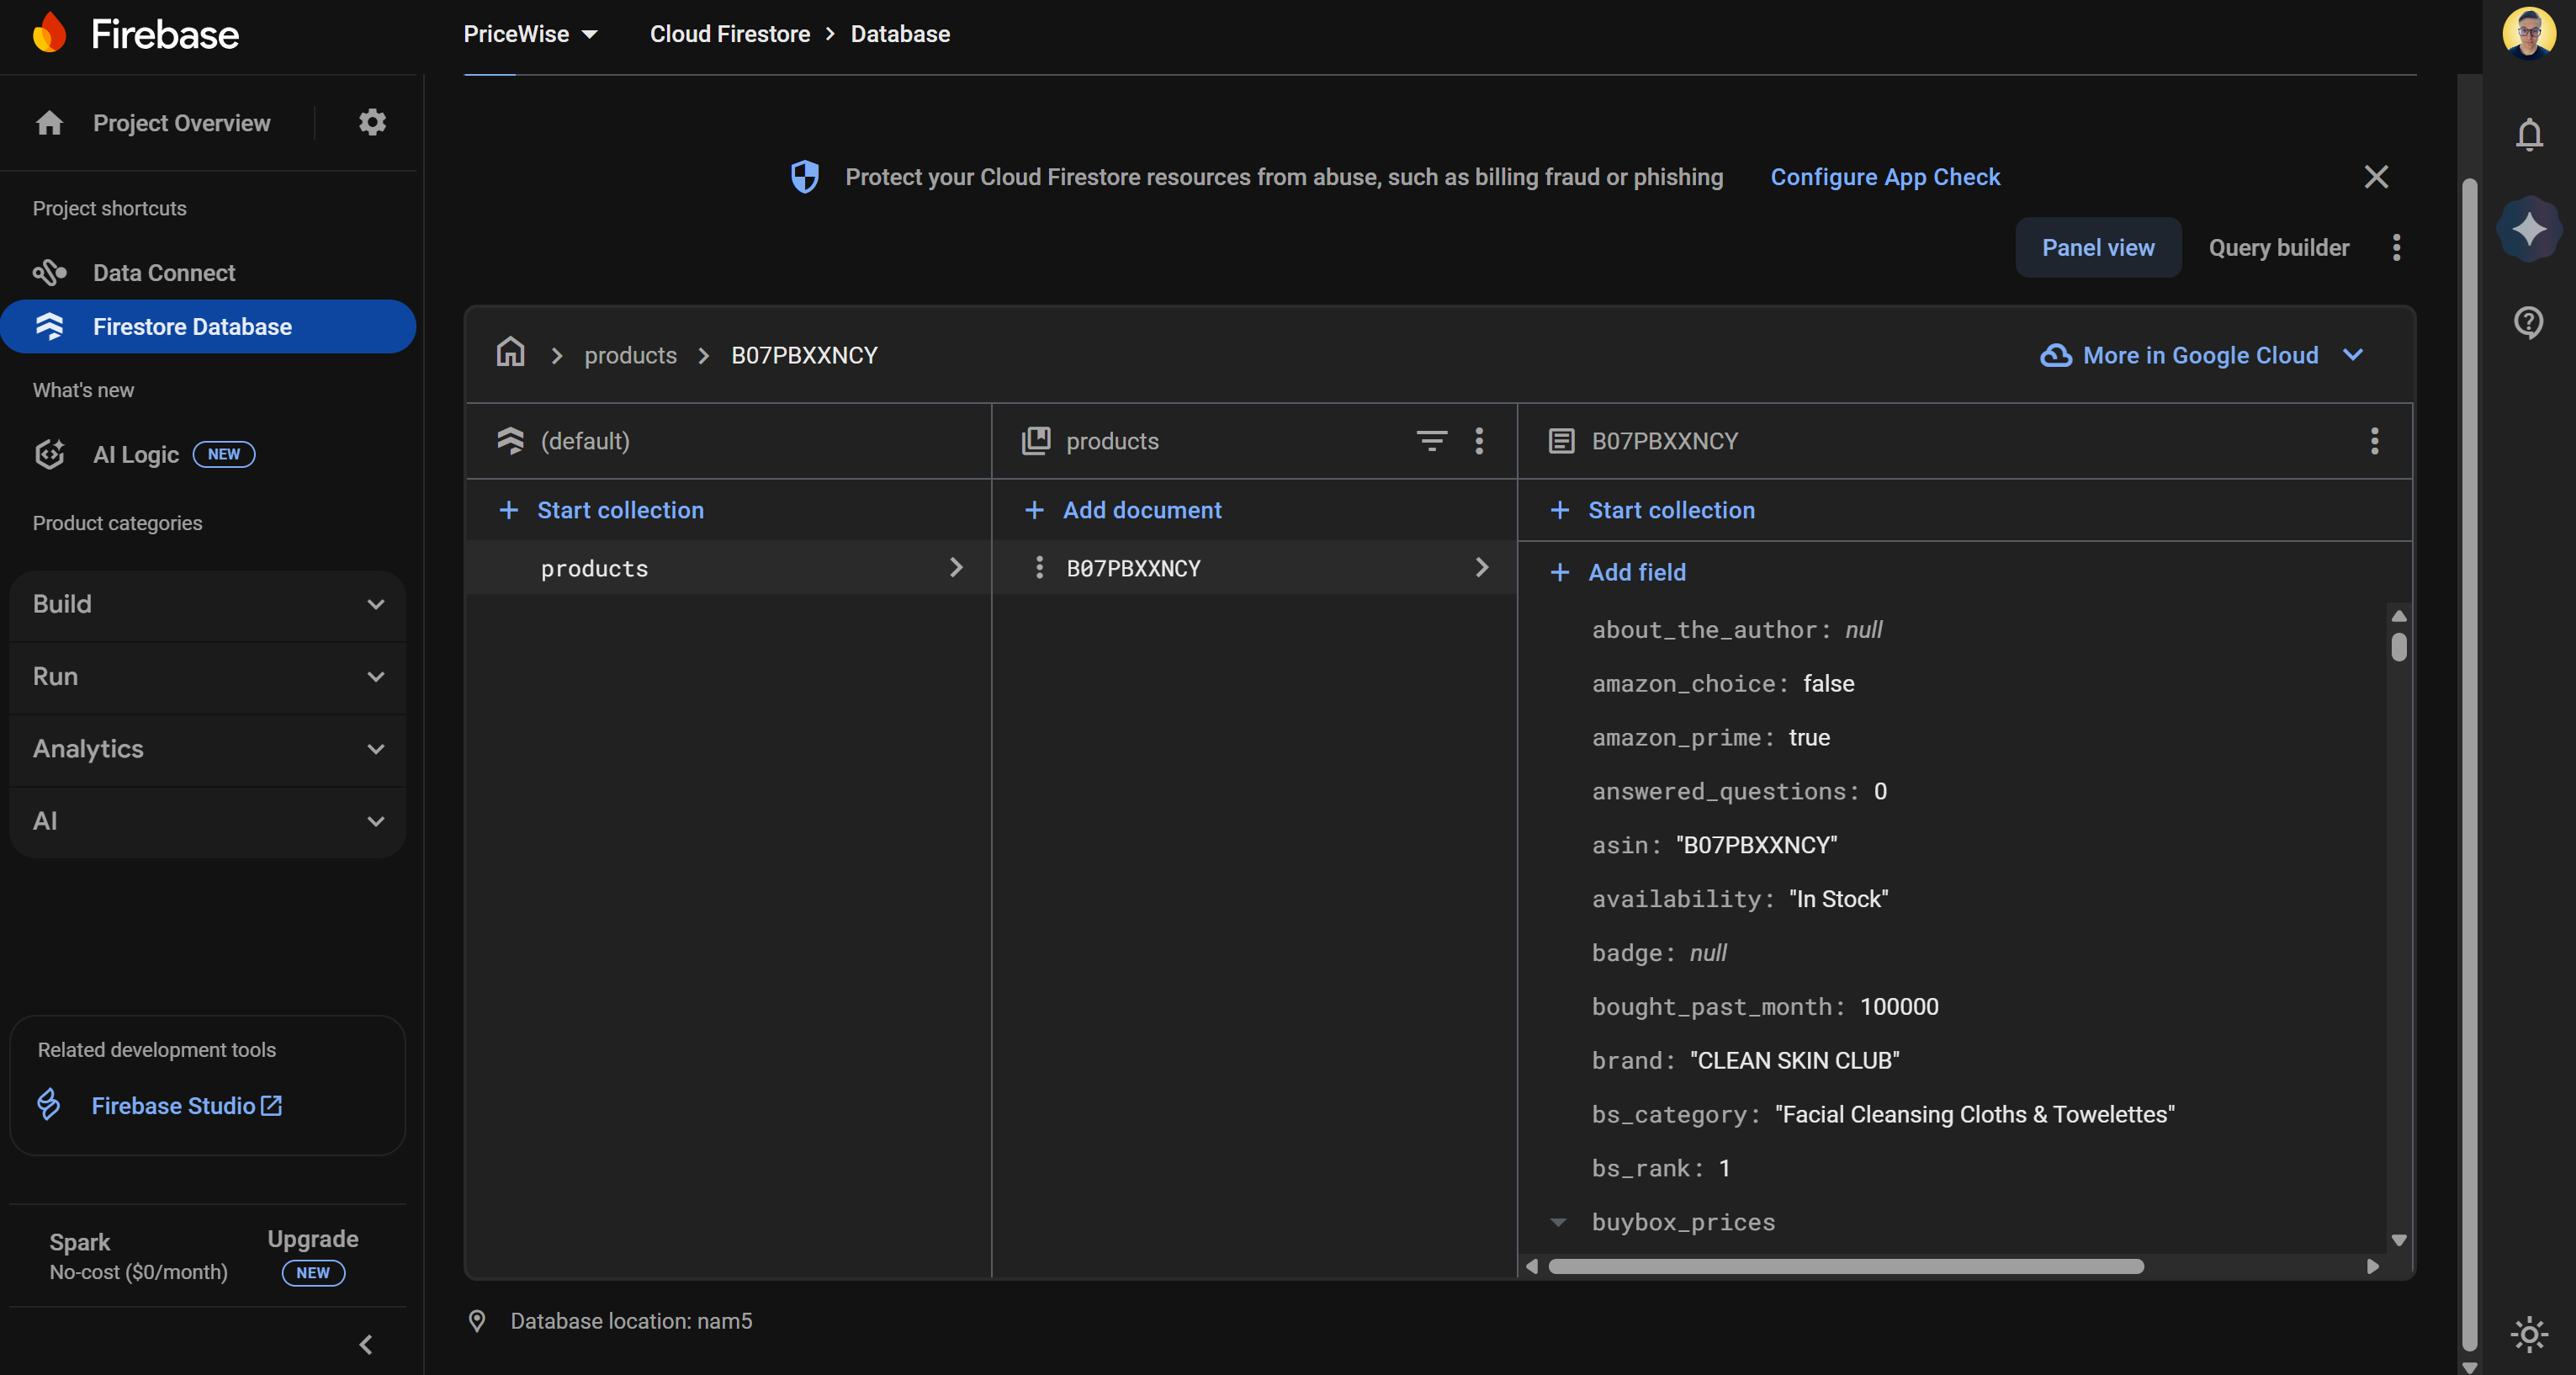The height and width of the screenshot is (1375, 2576).
Task: Select Firestore Database in the sidebar
Action: (192, 326)
